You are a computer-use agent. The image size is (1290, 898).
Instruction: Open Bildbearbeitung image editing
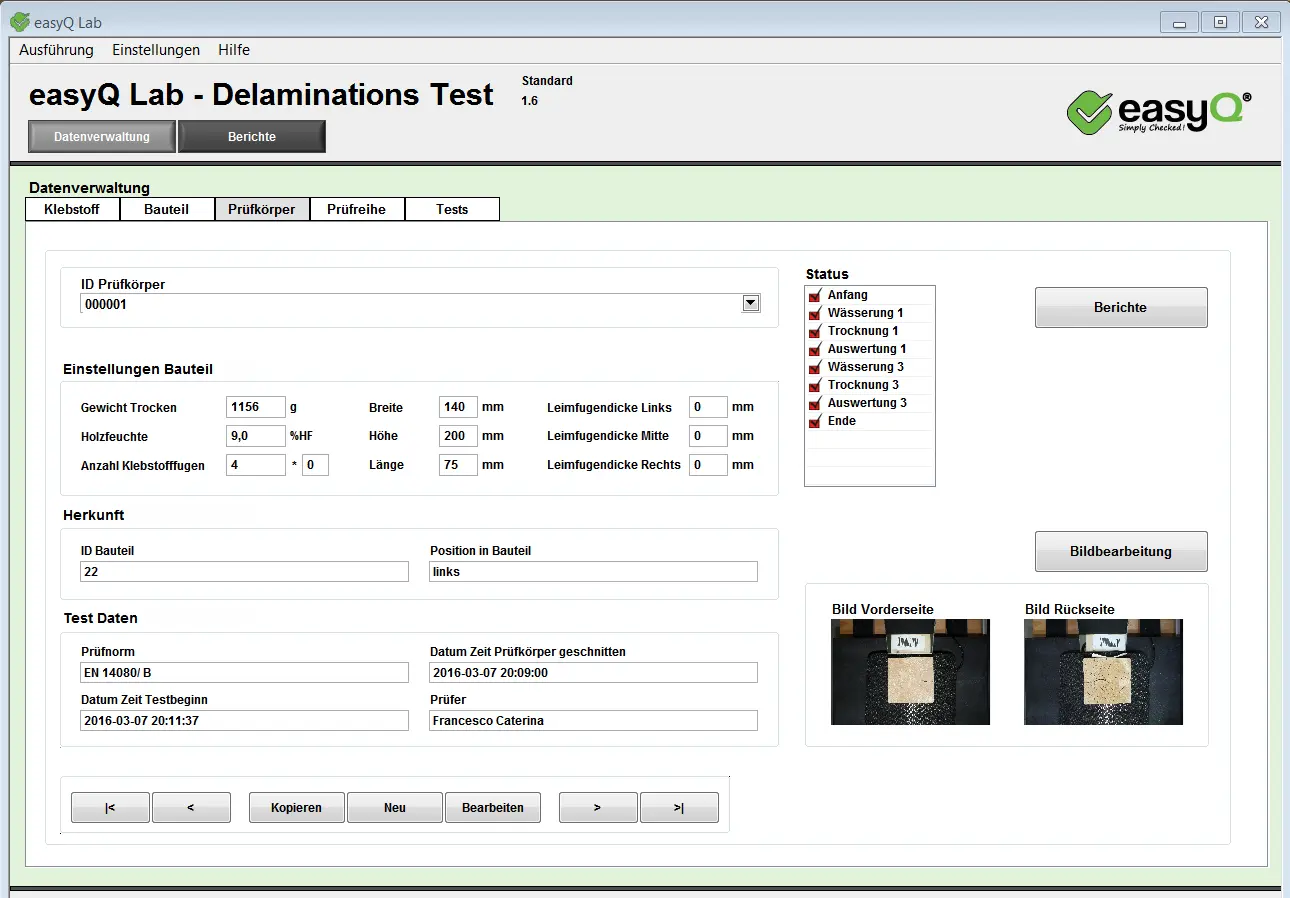(x=1121, y=551)
